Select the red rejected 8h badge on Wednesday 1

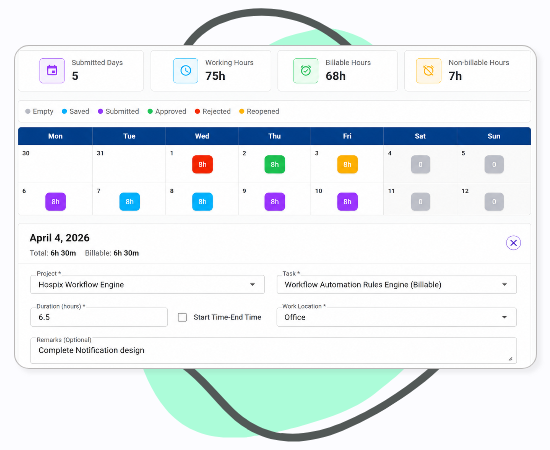[x=202, y=164]
